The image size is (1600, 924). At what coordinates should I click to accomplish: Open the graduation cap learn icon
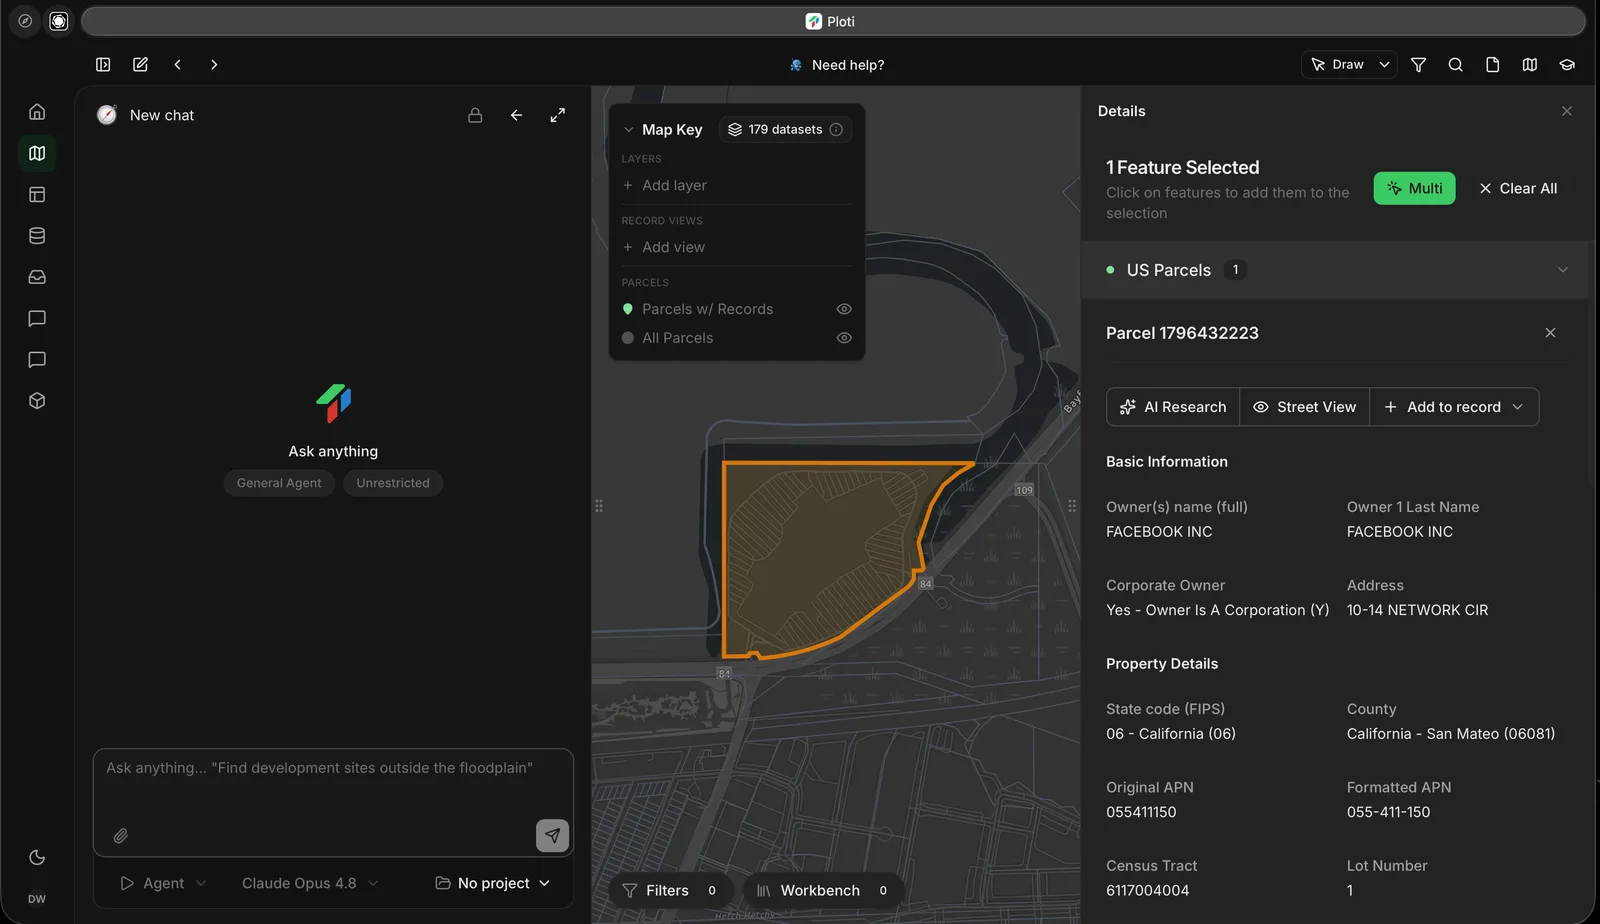[1567, 65]
